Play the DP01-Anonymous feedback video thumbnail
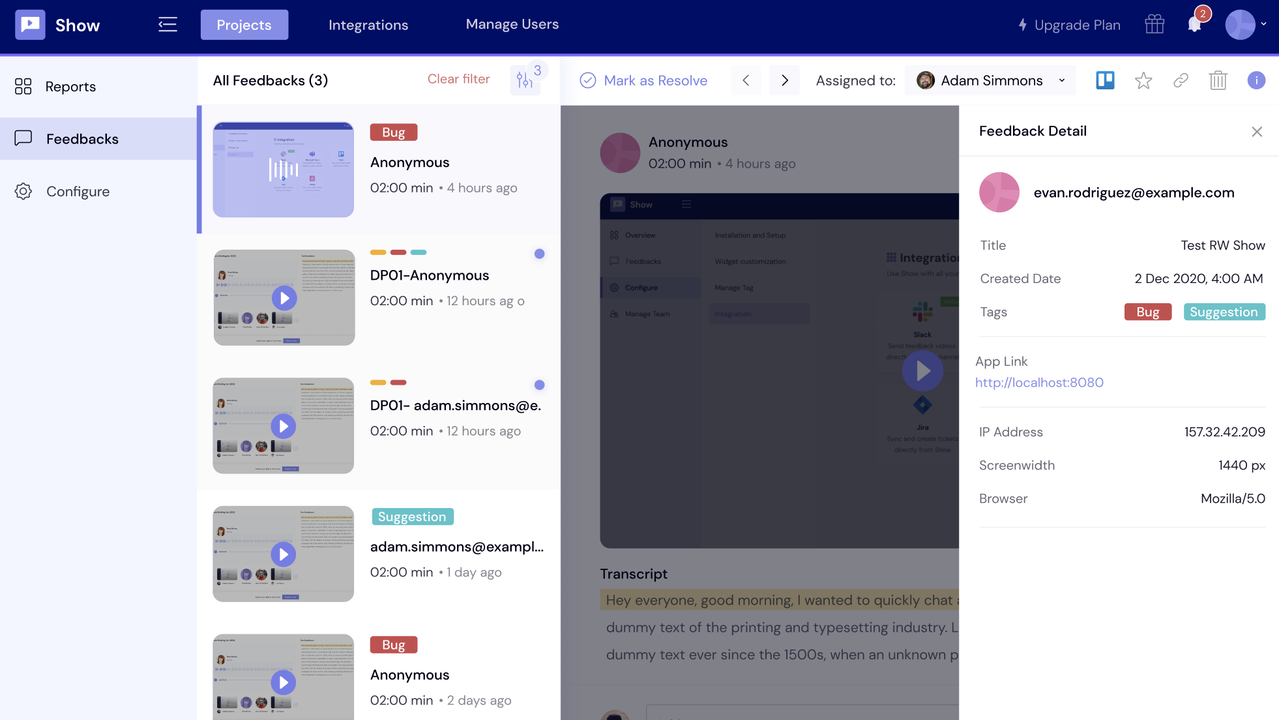Screen dimensions: 1279x720 284,297
